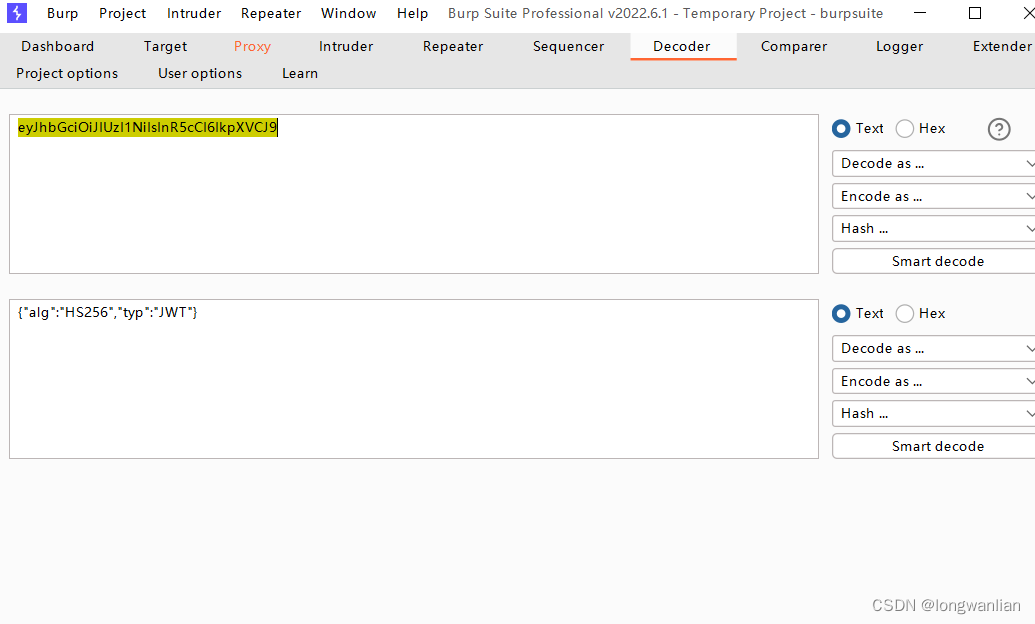
Task: Open the Repeater menu in the menu bar
Action: click(x=270, y=13)
